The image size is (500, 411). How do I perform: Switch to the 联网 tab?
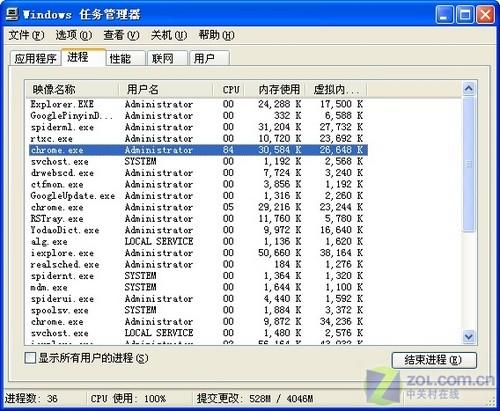coord(167,59)
